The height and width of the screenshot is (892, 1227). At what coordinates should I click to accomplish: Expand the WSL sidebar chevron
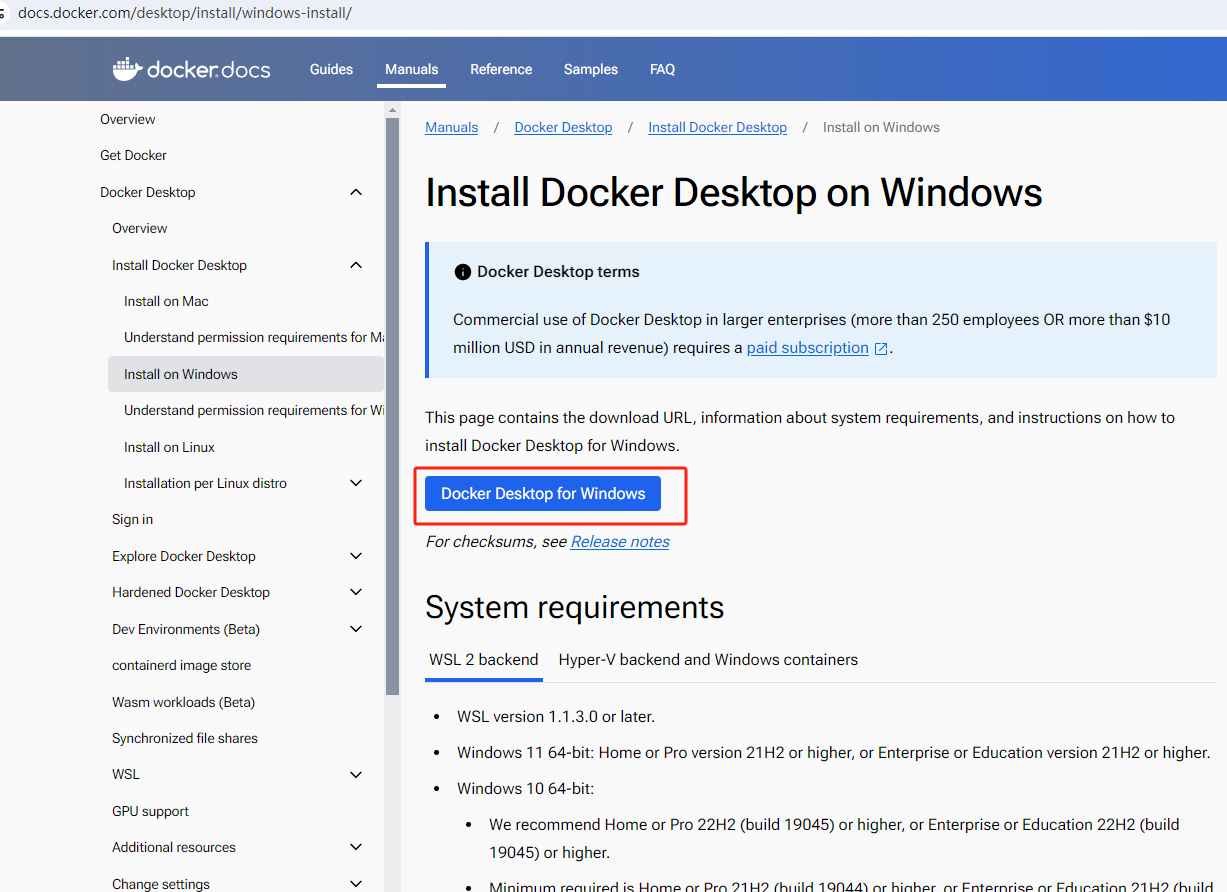pyautogui.click(x=356, y=774)
